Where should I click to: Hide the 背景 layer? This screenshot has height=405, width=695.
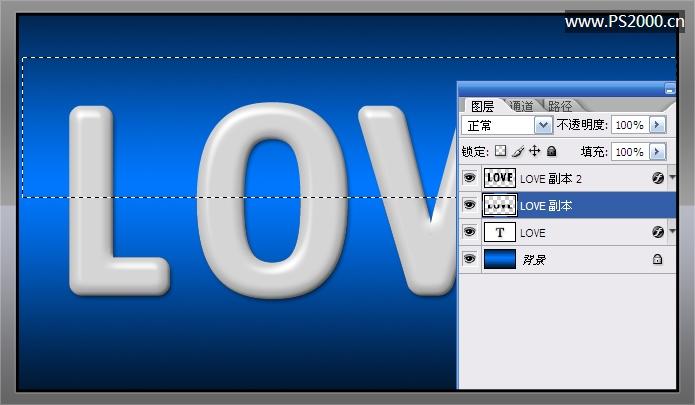(469, 259)
